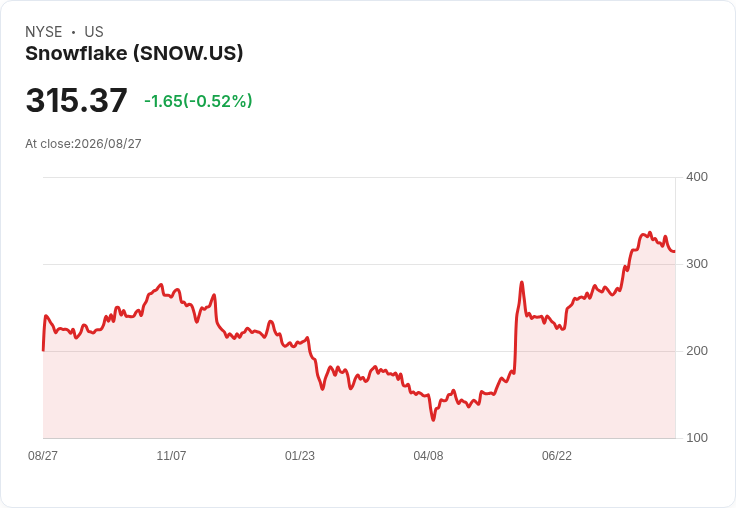Screen dimensions: 736x508
Task: Click the US market label
Action: [94, 32]
